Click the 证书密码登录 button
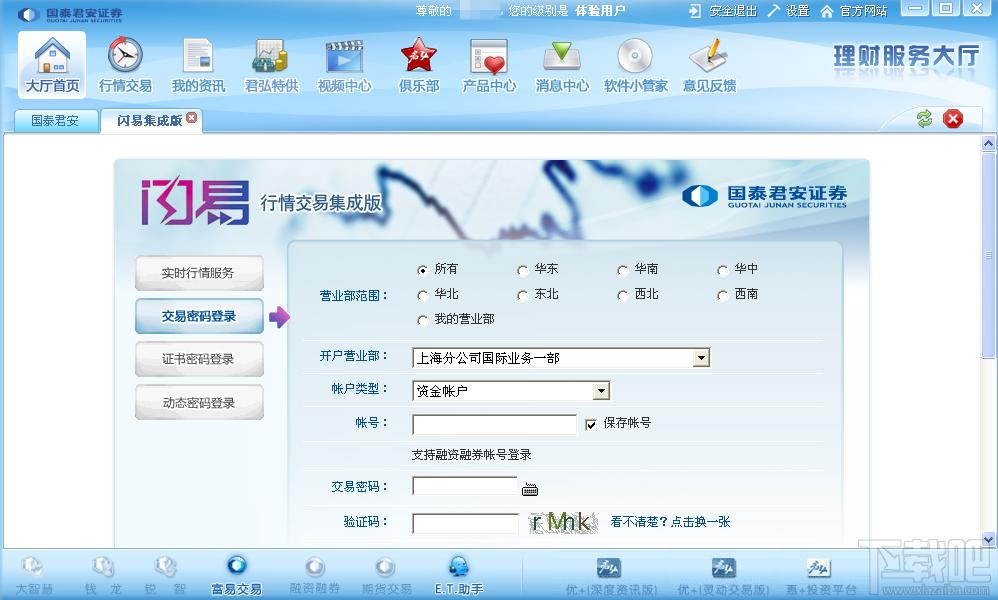 coord(199,359)
